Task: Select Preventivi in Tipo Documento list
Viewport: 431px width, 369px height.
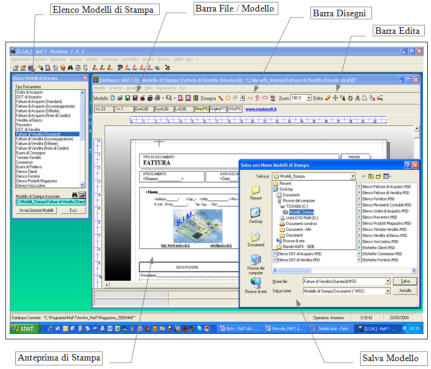Action: pos(24,125)
